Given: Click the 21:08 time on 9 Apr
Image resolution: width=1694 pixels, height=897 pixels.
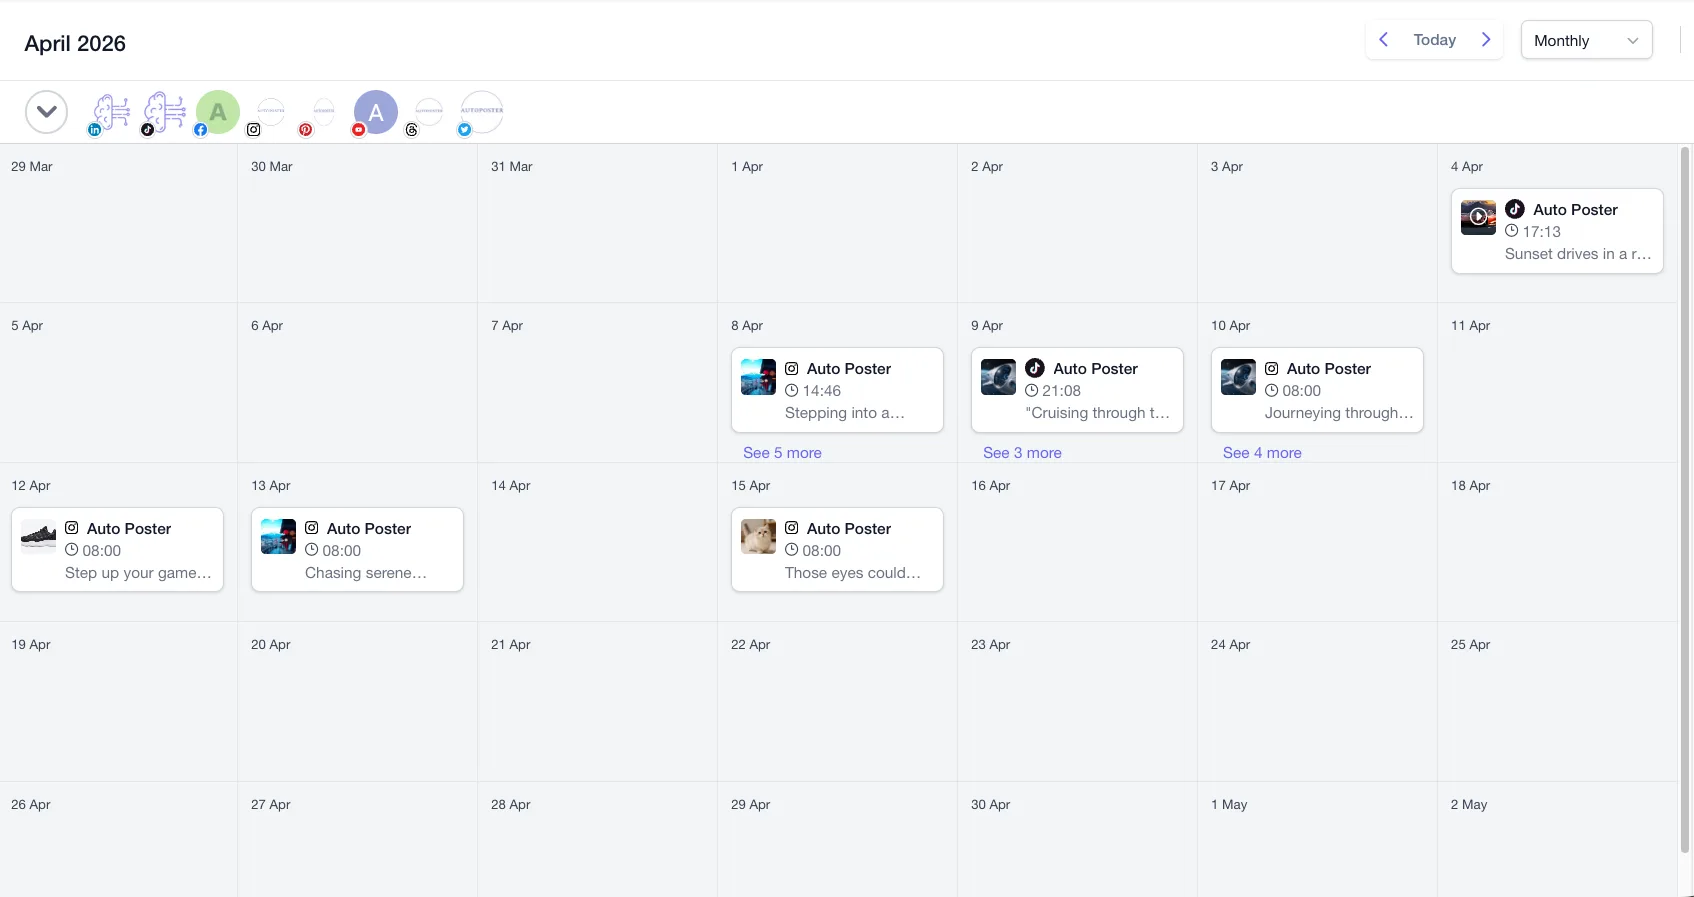Looking at the screenshot, I should point(1061,391).
